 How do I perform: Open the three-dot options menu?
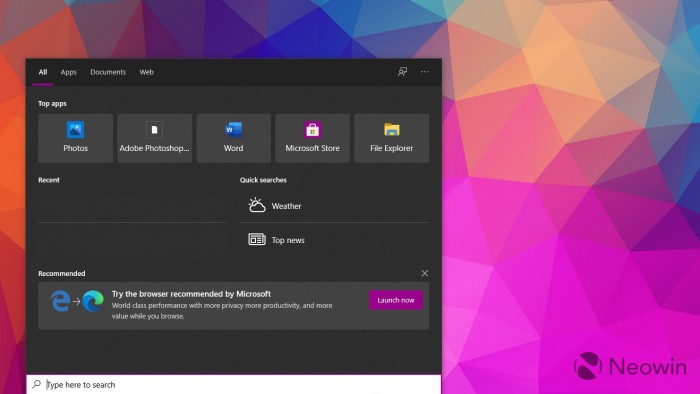click(425, 72)
